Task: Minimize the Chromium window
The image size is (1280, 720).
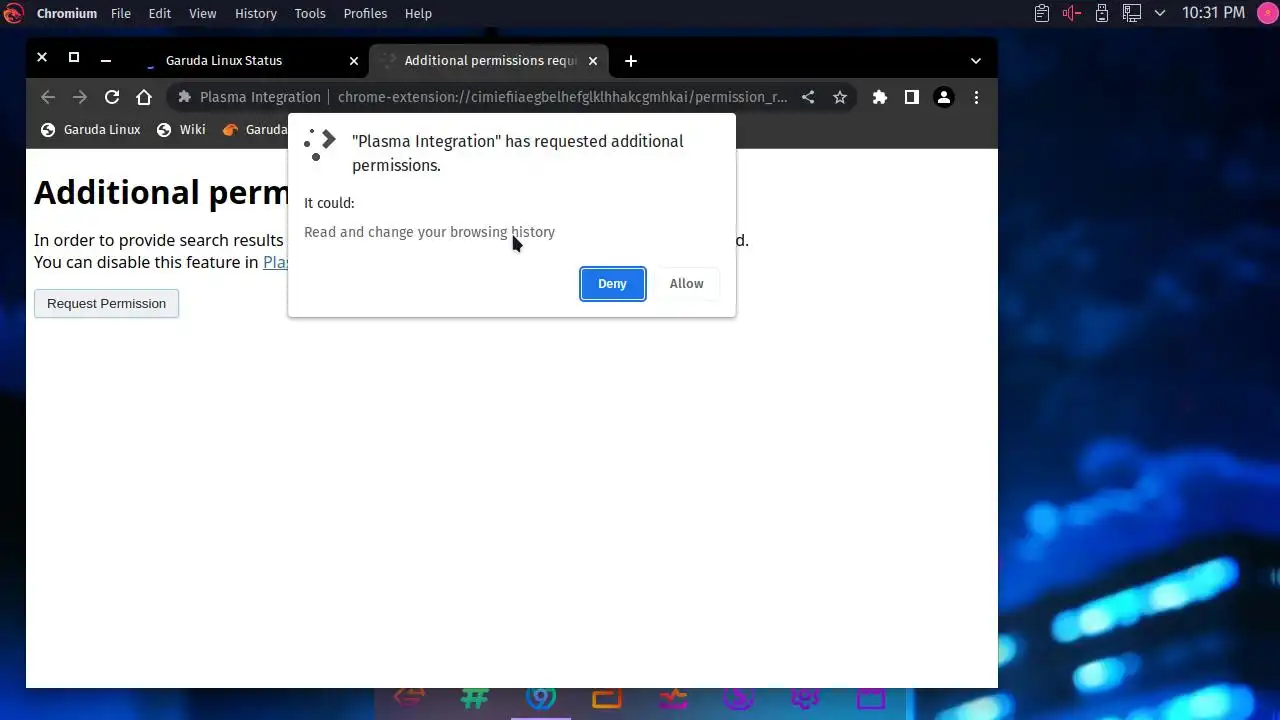Action: pyautogui.click(x=105, y=60)
